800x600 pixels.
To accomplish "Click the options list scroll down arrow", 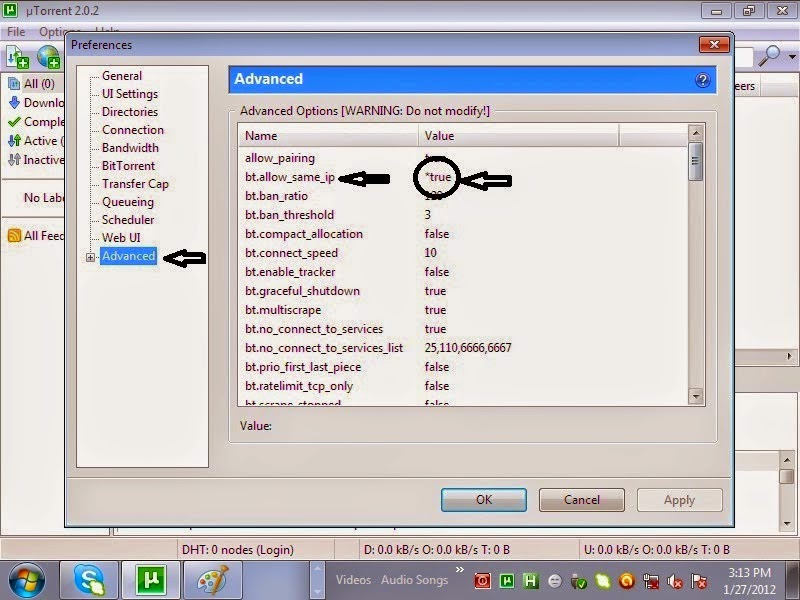I will pyautogui.click(x=696, y=396).
